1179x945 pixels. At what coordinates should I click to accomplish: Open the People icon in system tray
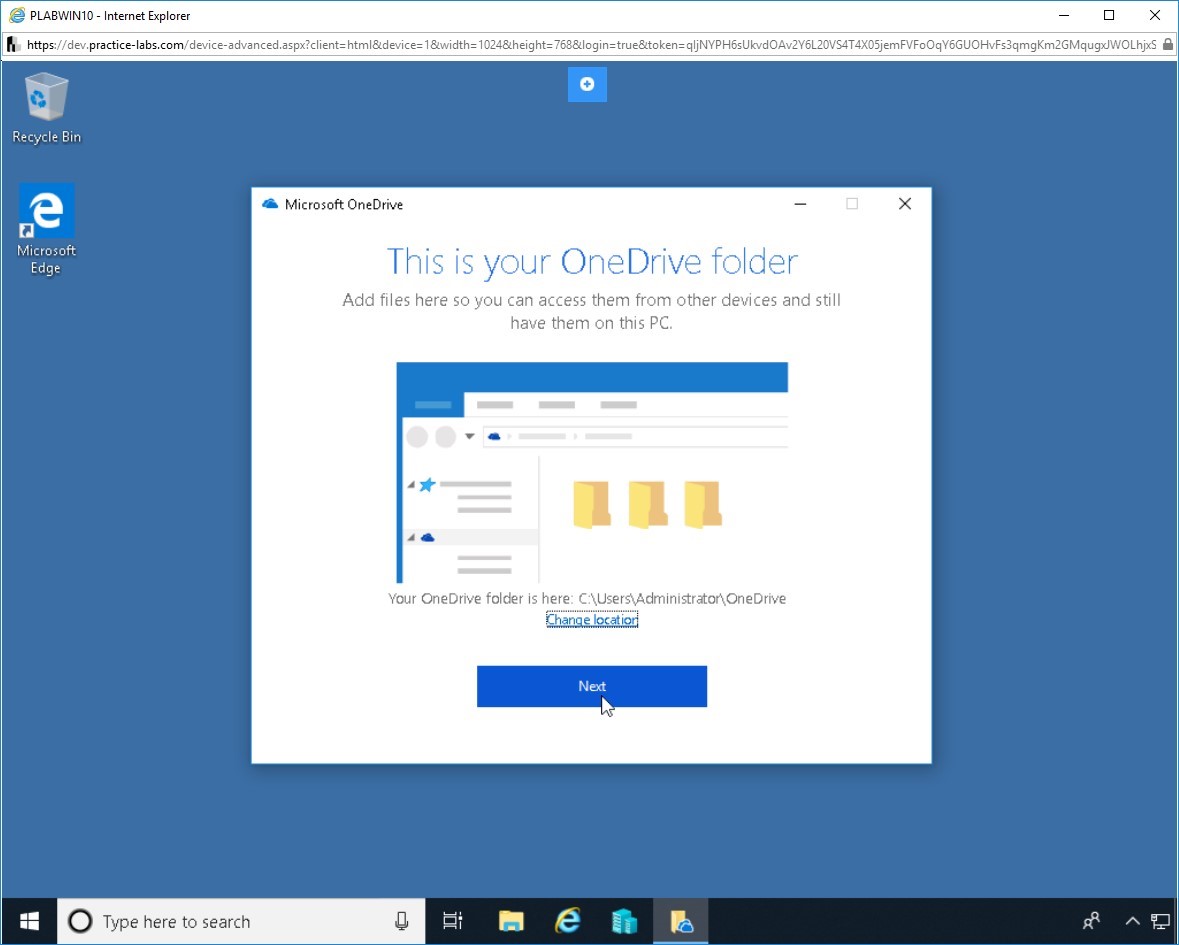[1091, 921]
